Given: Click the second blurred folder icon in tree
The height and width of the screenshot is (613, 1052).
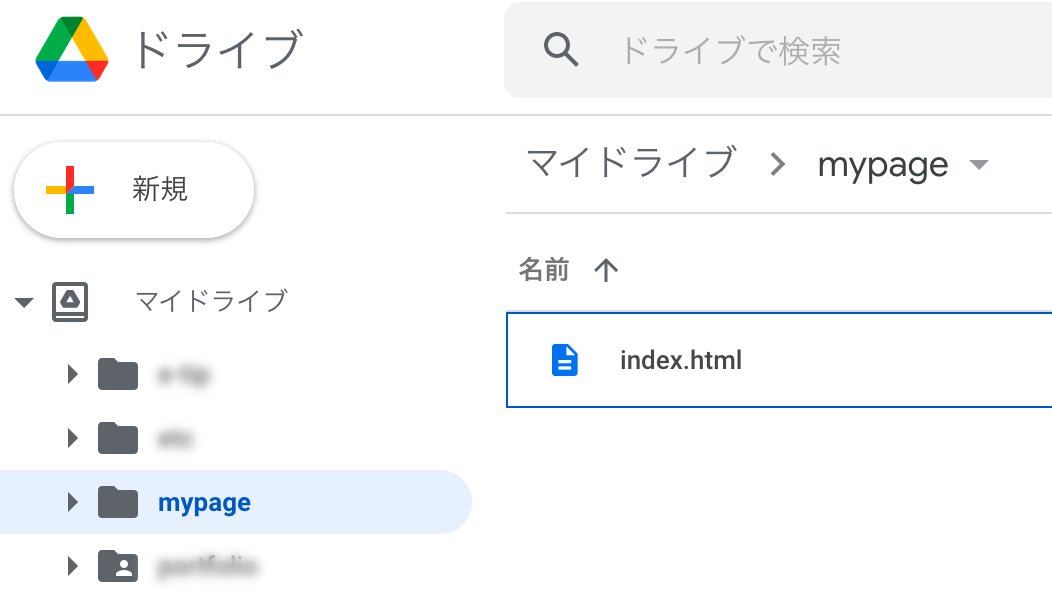Looking at the screenshot, I should tap(118, 437).
